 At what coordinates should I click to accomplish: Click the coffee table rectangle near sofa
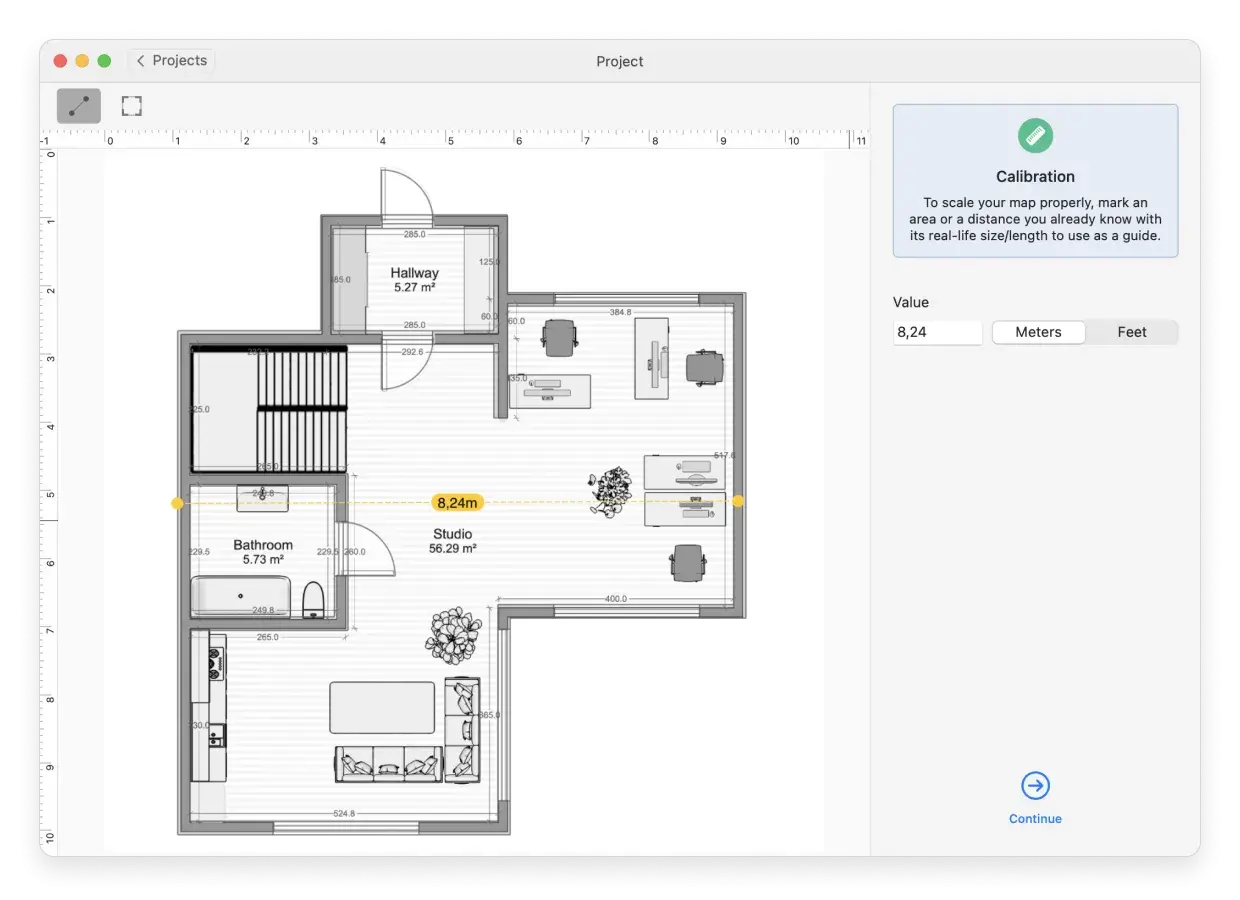pos(382,708)
